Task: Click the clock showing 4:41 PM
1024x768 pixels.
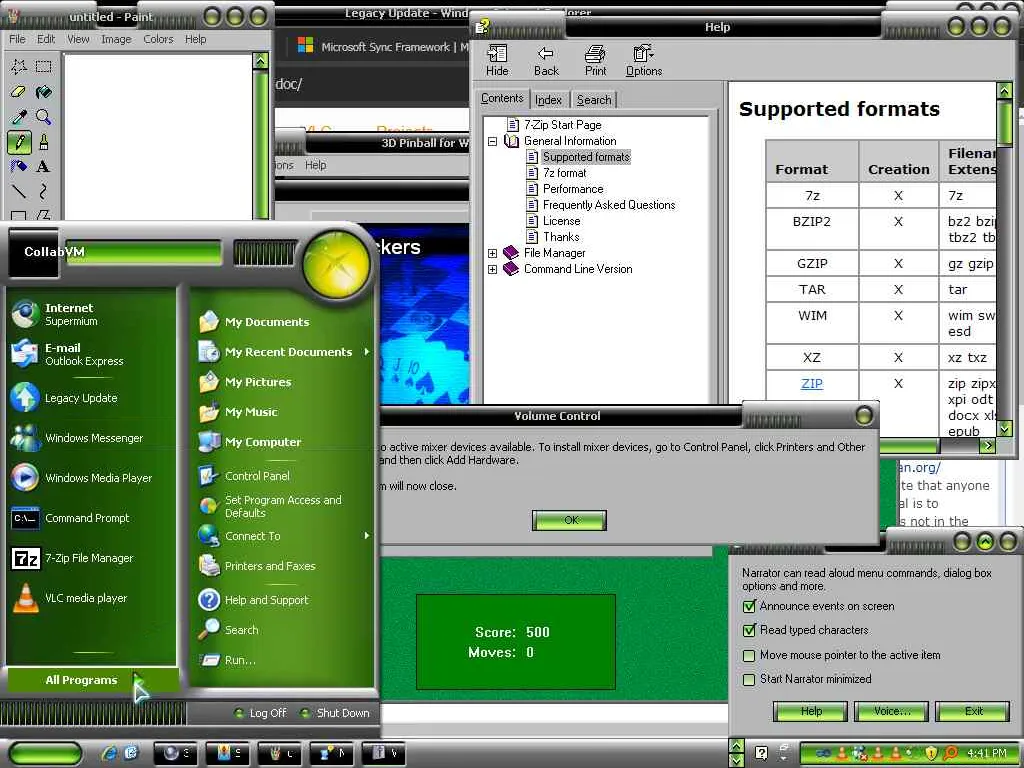Action: [987, 754]
